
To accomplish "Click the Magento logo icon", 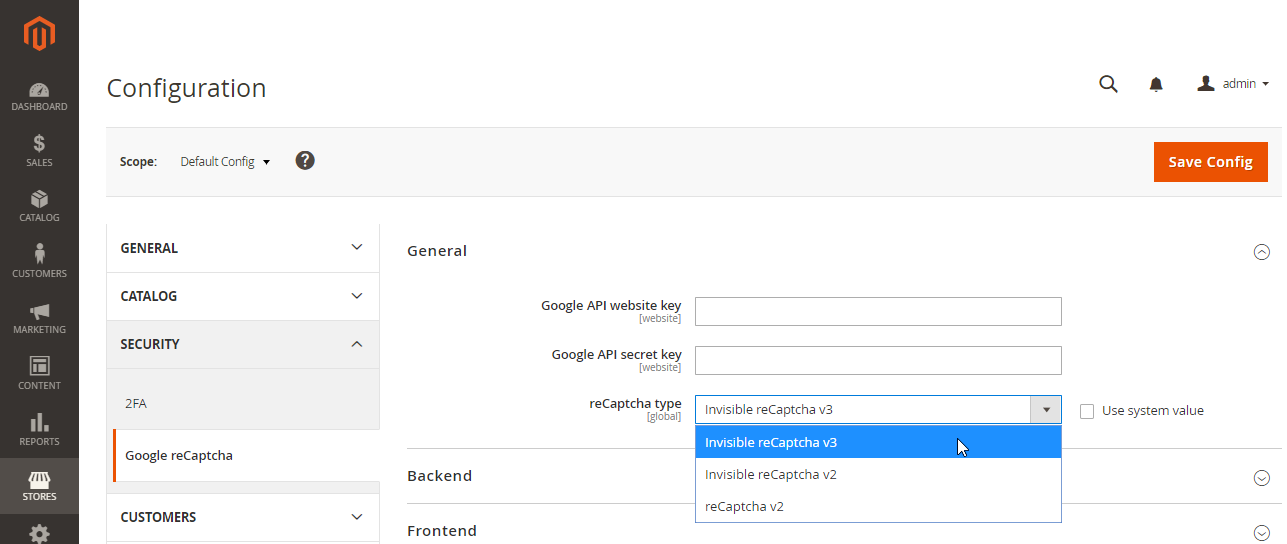I will [x=39, y=34].
